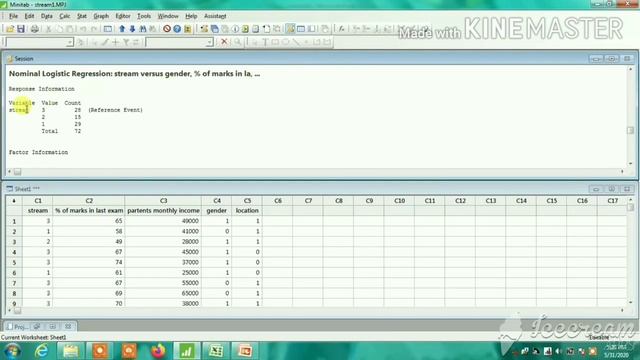Open the Calc menu
Viewport: 640px width, 360px height.
(64, 16)
